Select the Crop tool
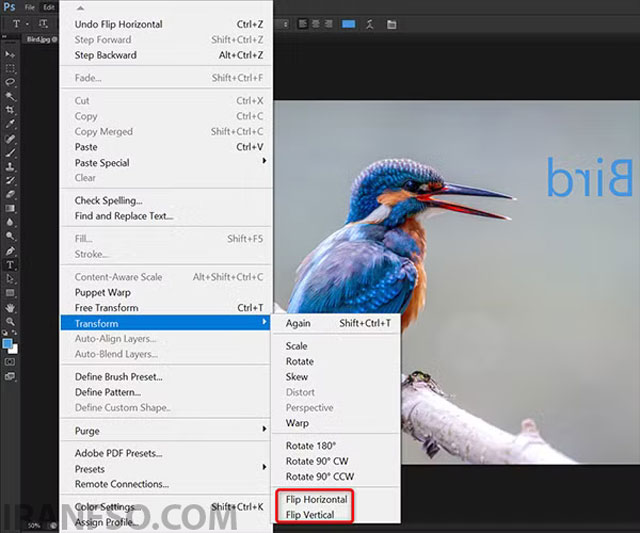This screenshot has width=640, height=533. coord(10,110)
